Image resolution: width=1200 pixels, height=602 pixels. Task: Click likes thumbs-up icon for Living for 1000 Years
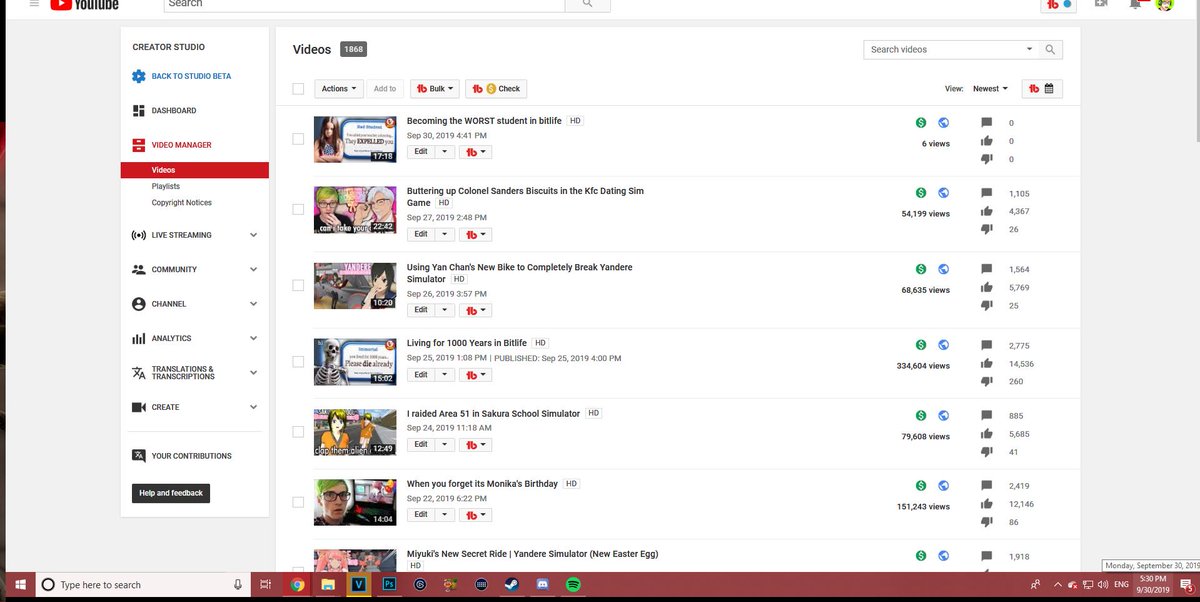point(987,364)
